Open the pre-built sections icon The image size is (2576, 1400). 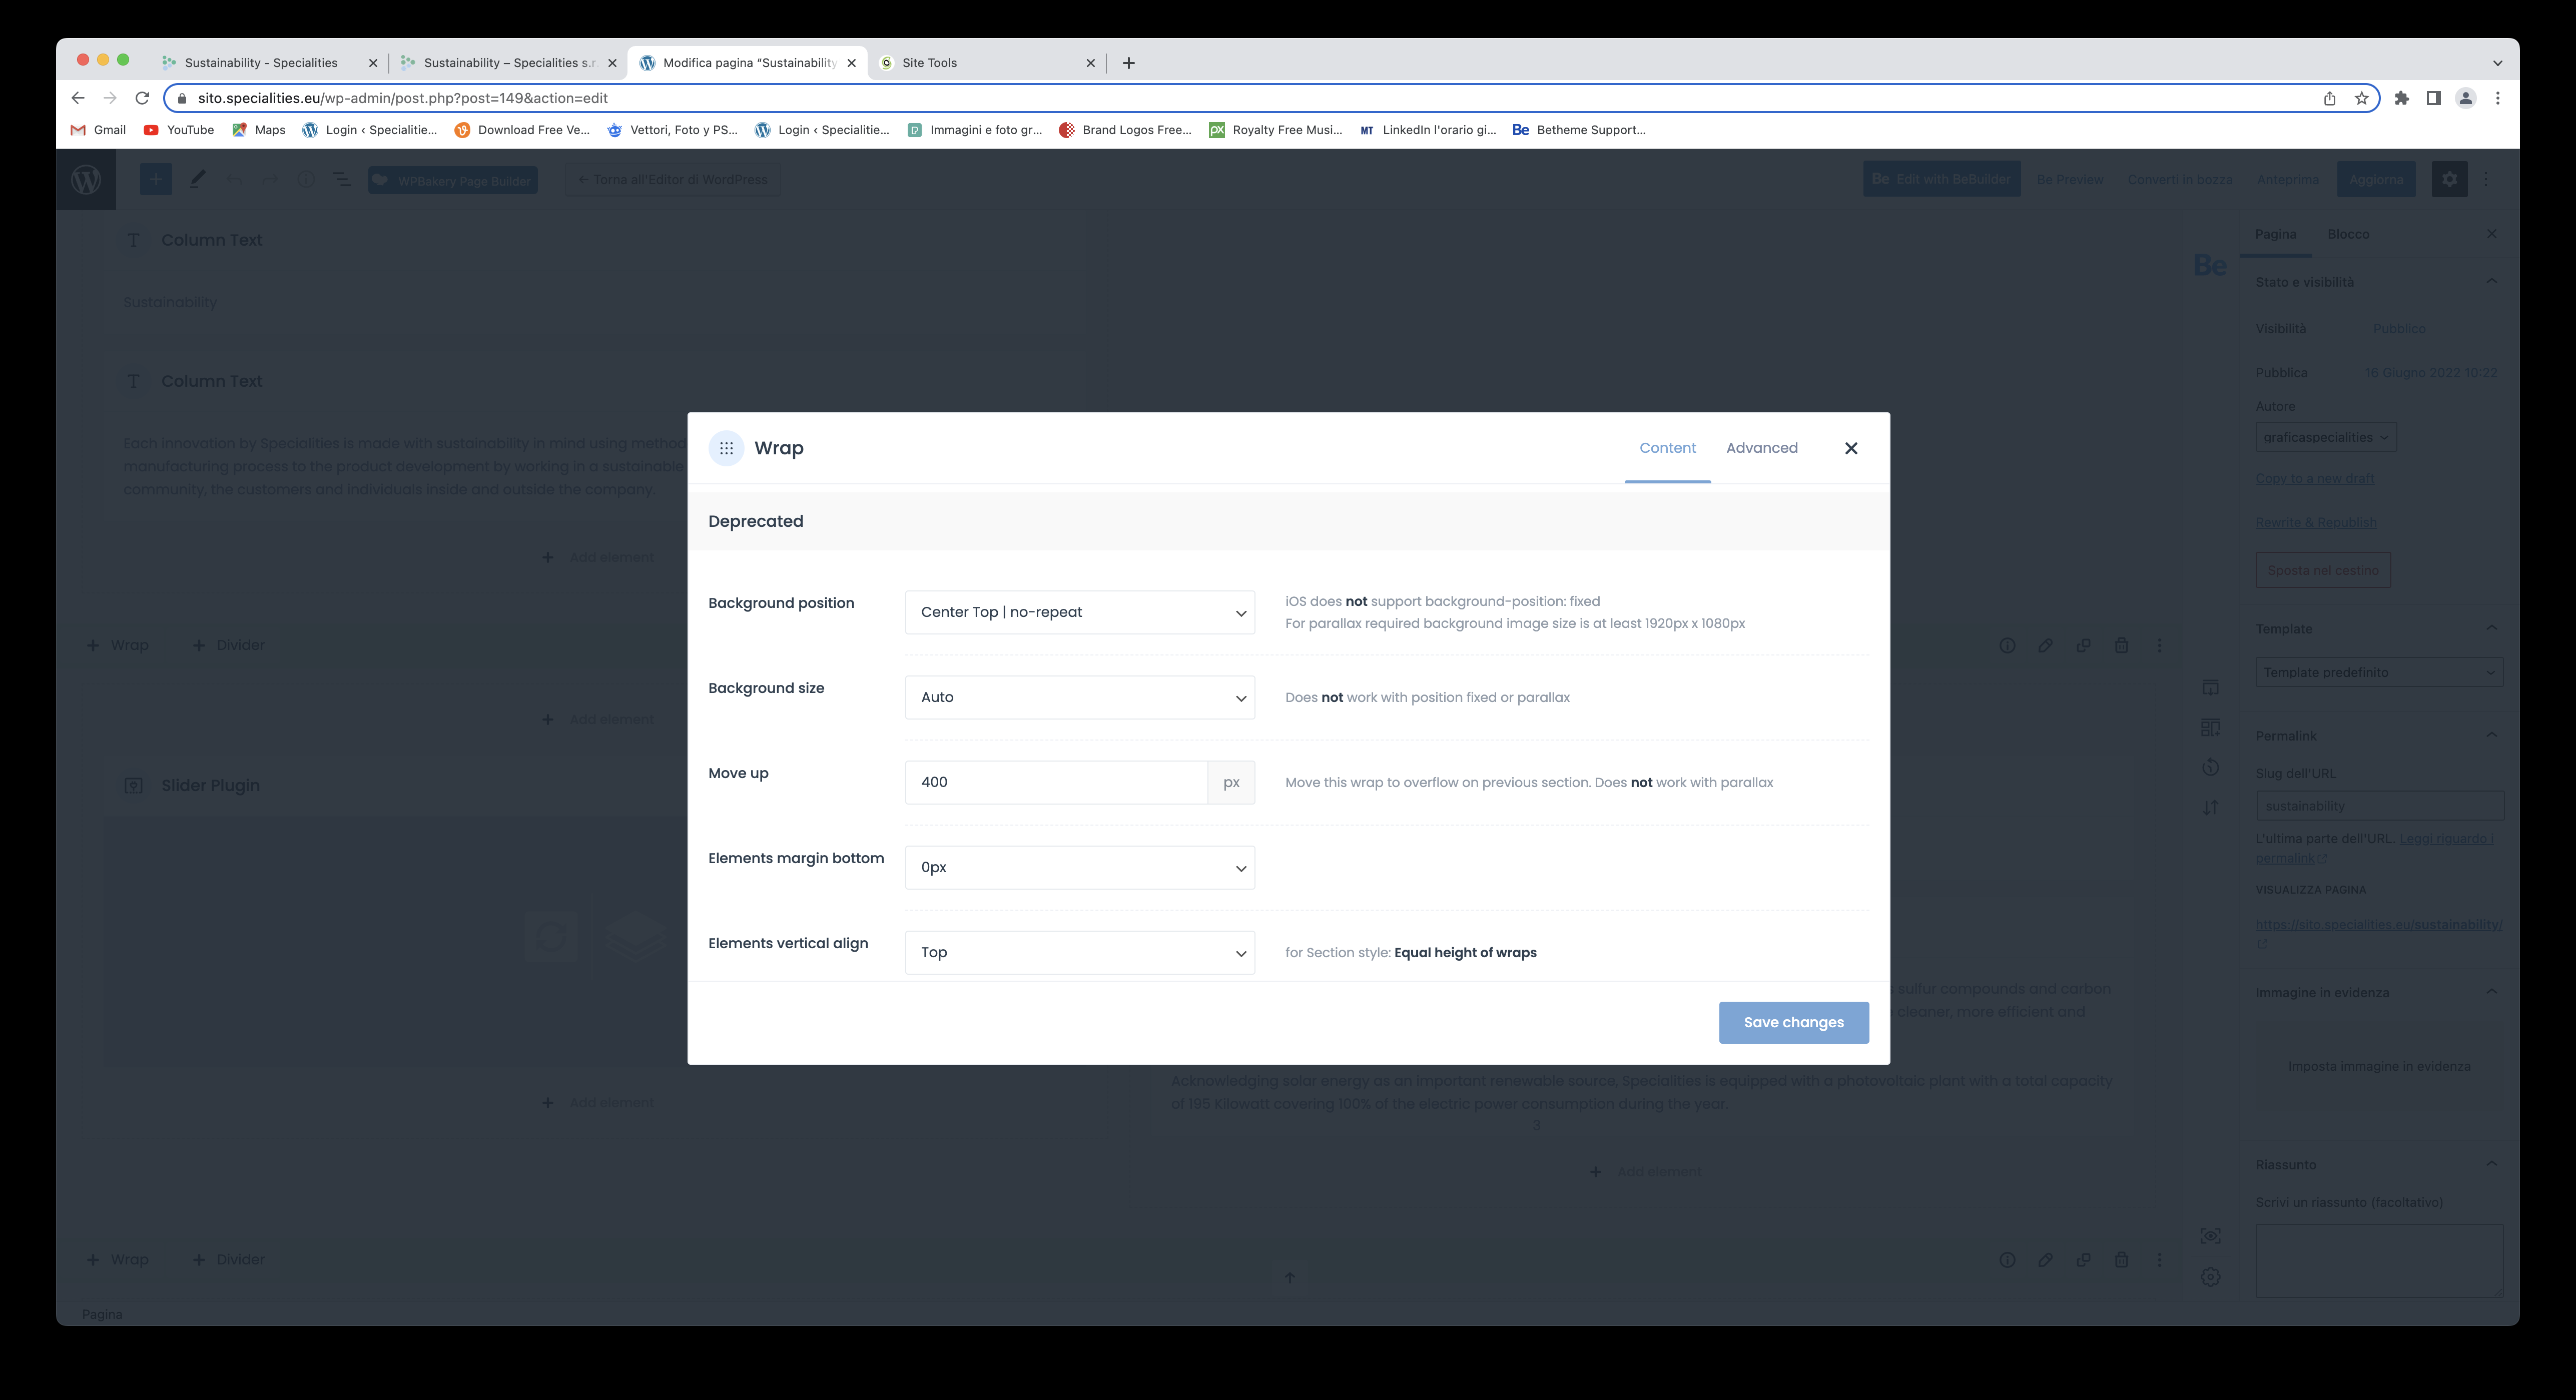[x=2210, y=727]
